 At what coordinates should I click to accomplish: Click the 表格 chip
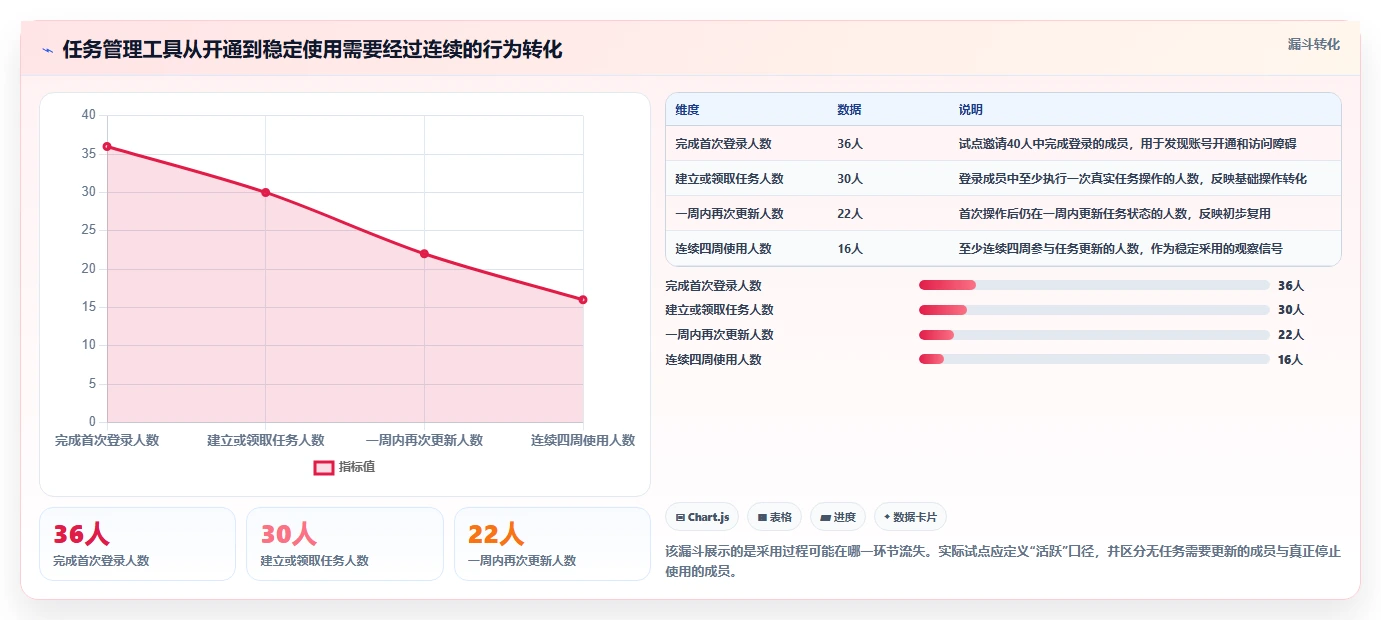pyautogui.click(x=774, y=517)
